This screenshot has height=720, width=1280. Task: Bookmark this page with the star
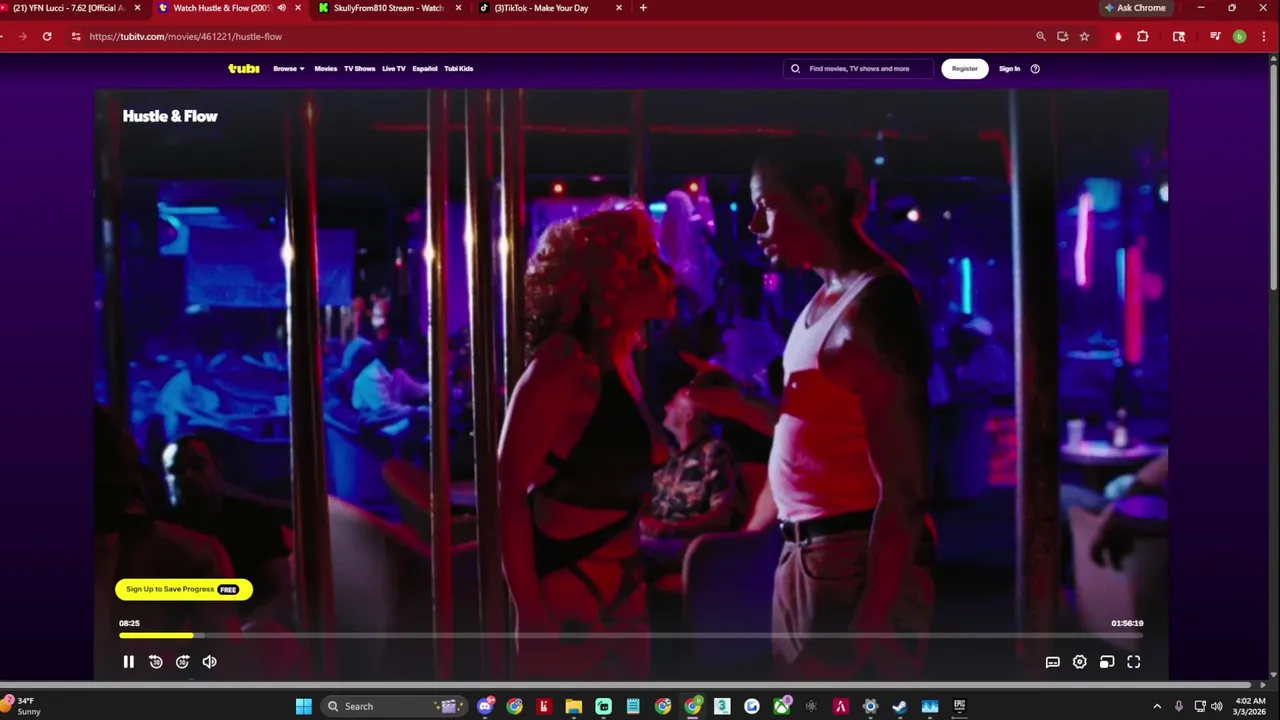(1084, 36)
